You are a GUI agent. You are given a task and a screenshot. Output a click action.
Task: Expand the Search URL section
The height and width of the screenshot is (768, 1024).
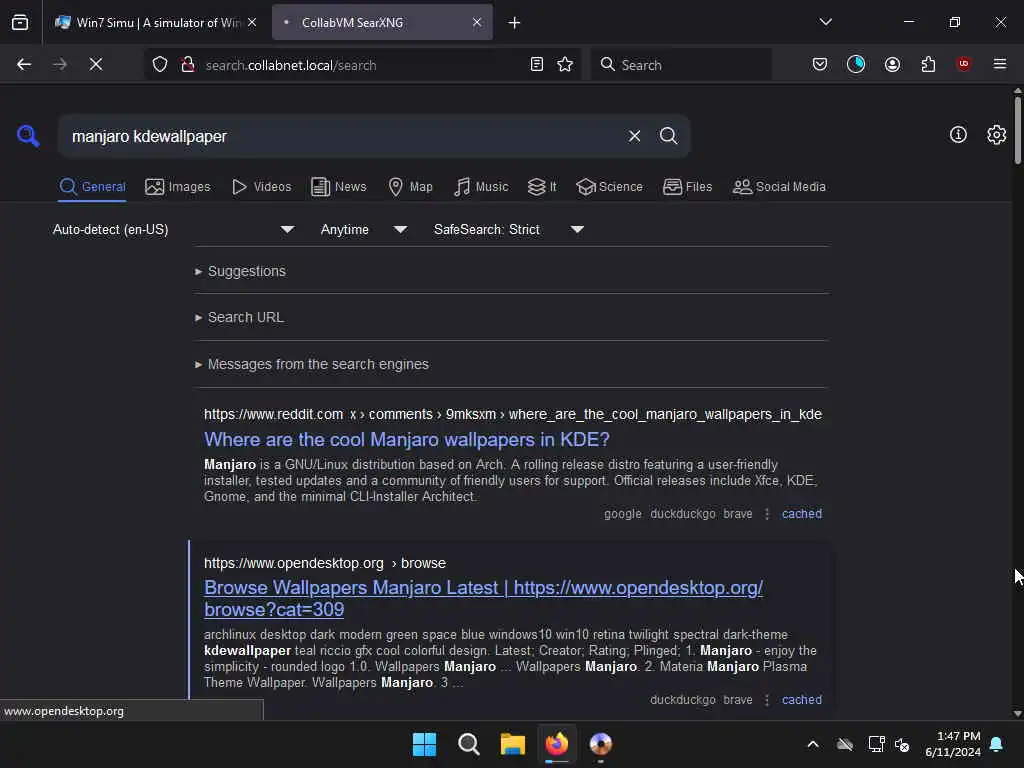[239, 317]
